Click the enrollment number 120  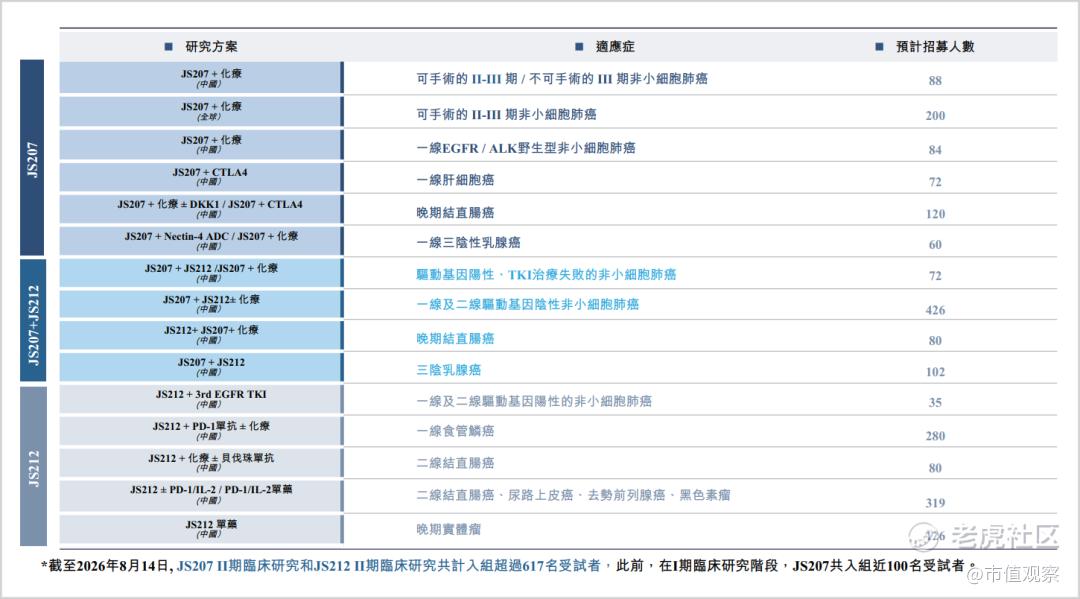coord(935,213)
